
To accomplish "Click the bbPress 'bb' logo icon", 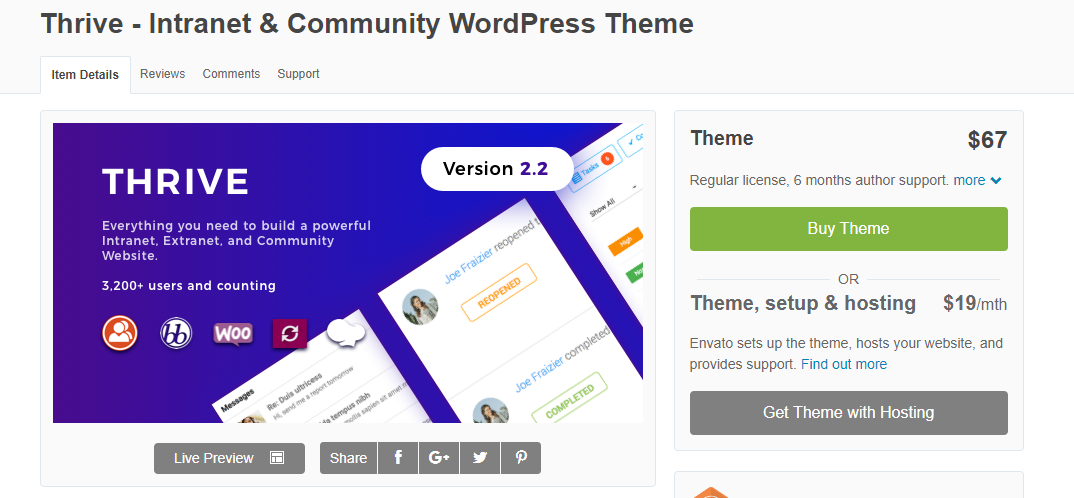I will coord(176,334).
